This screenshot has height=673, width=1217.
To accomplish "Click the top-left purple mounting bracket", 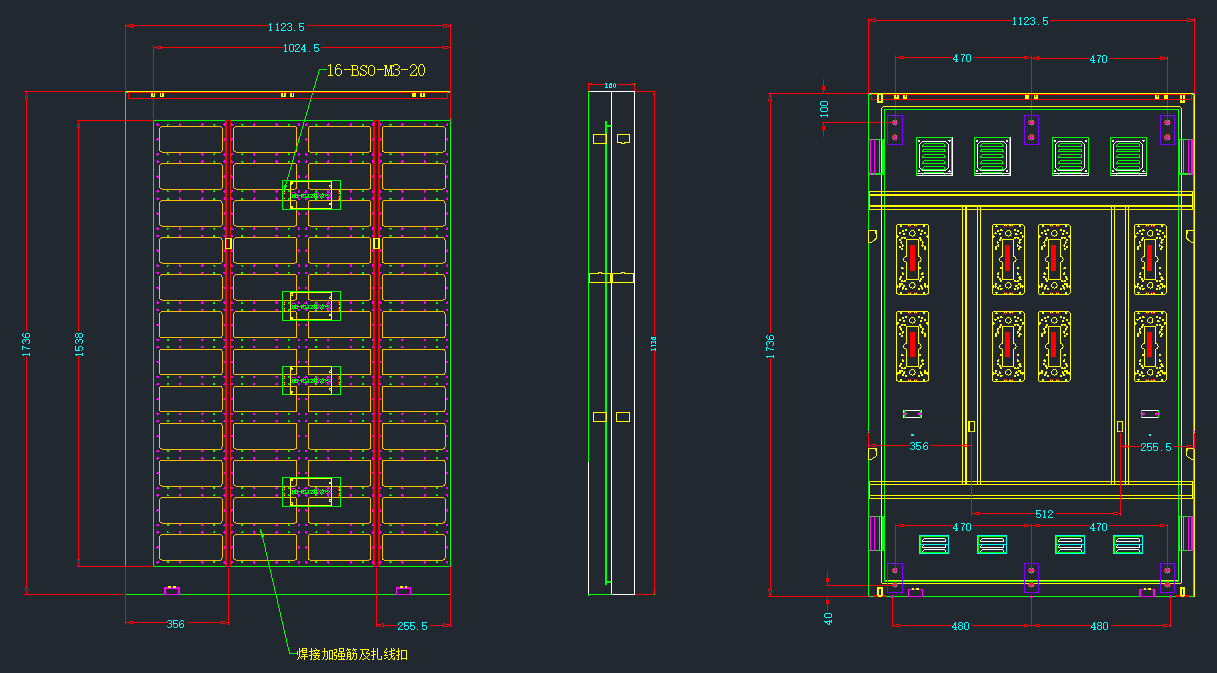I will [895, 130].
